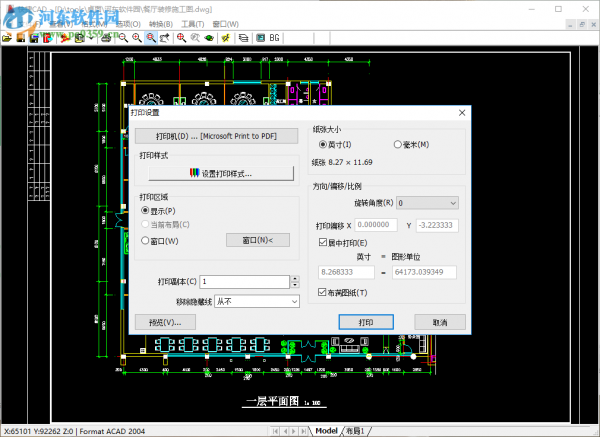Click the zoom in magnifier icon
The width and height of the screenshot is (600, 437).
tap(137, 38)
